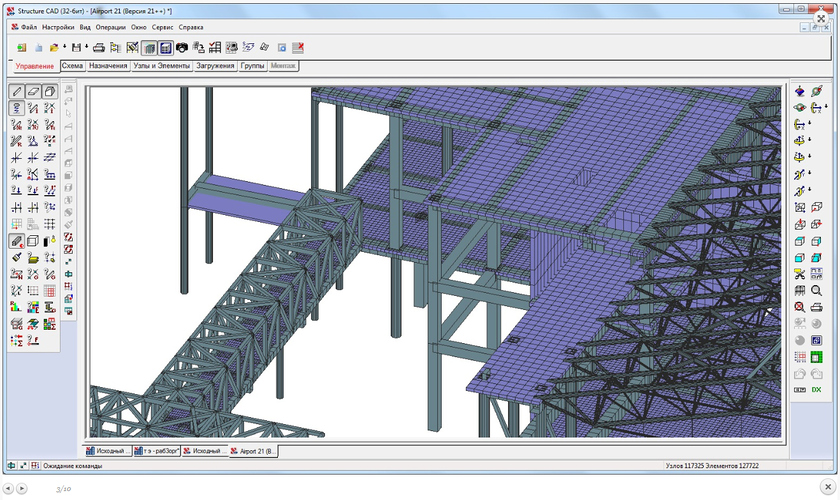Switch to the Узлы и Элементы tab
Viewport: 840px width, 500px height.
pos(161,66)
